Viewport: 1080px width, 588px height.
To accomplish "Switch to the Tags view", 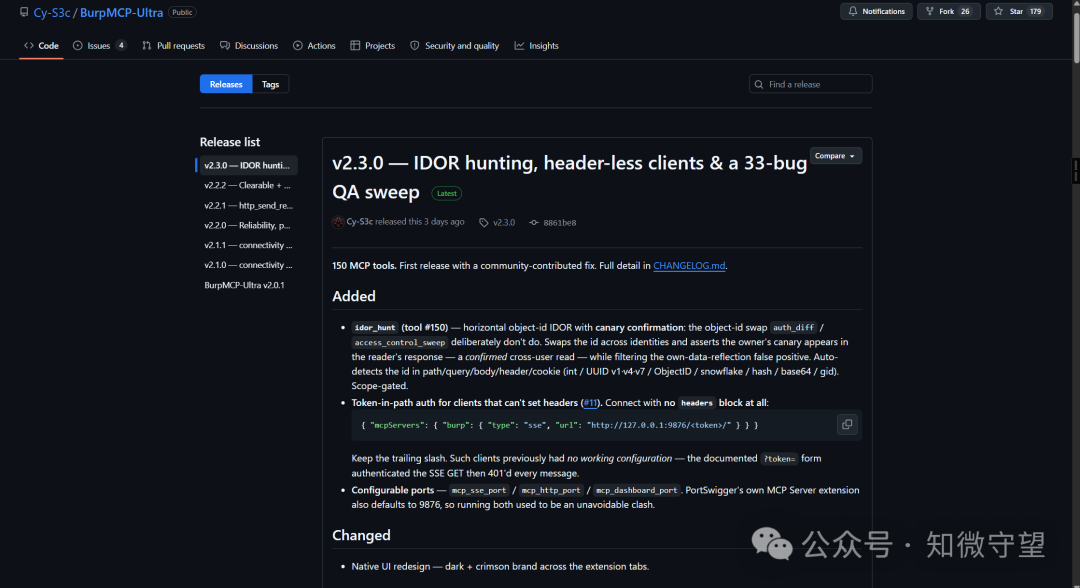I will tap(271, 84).
